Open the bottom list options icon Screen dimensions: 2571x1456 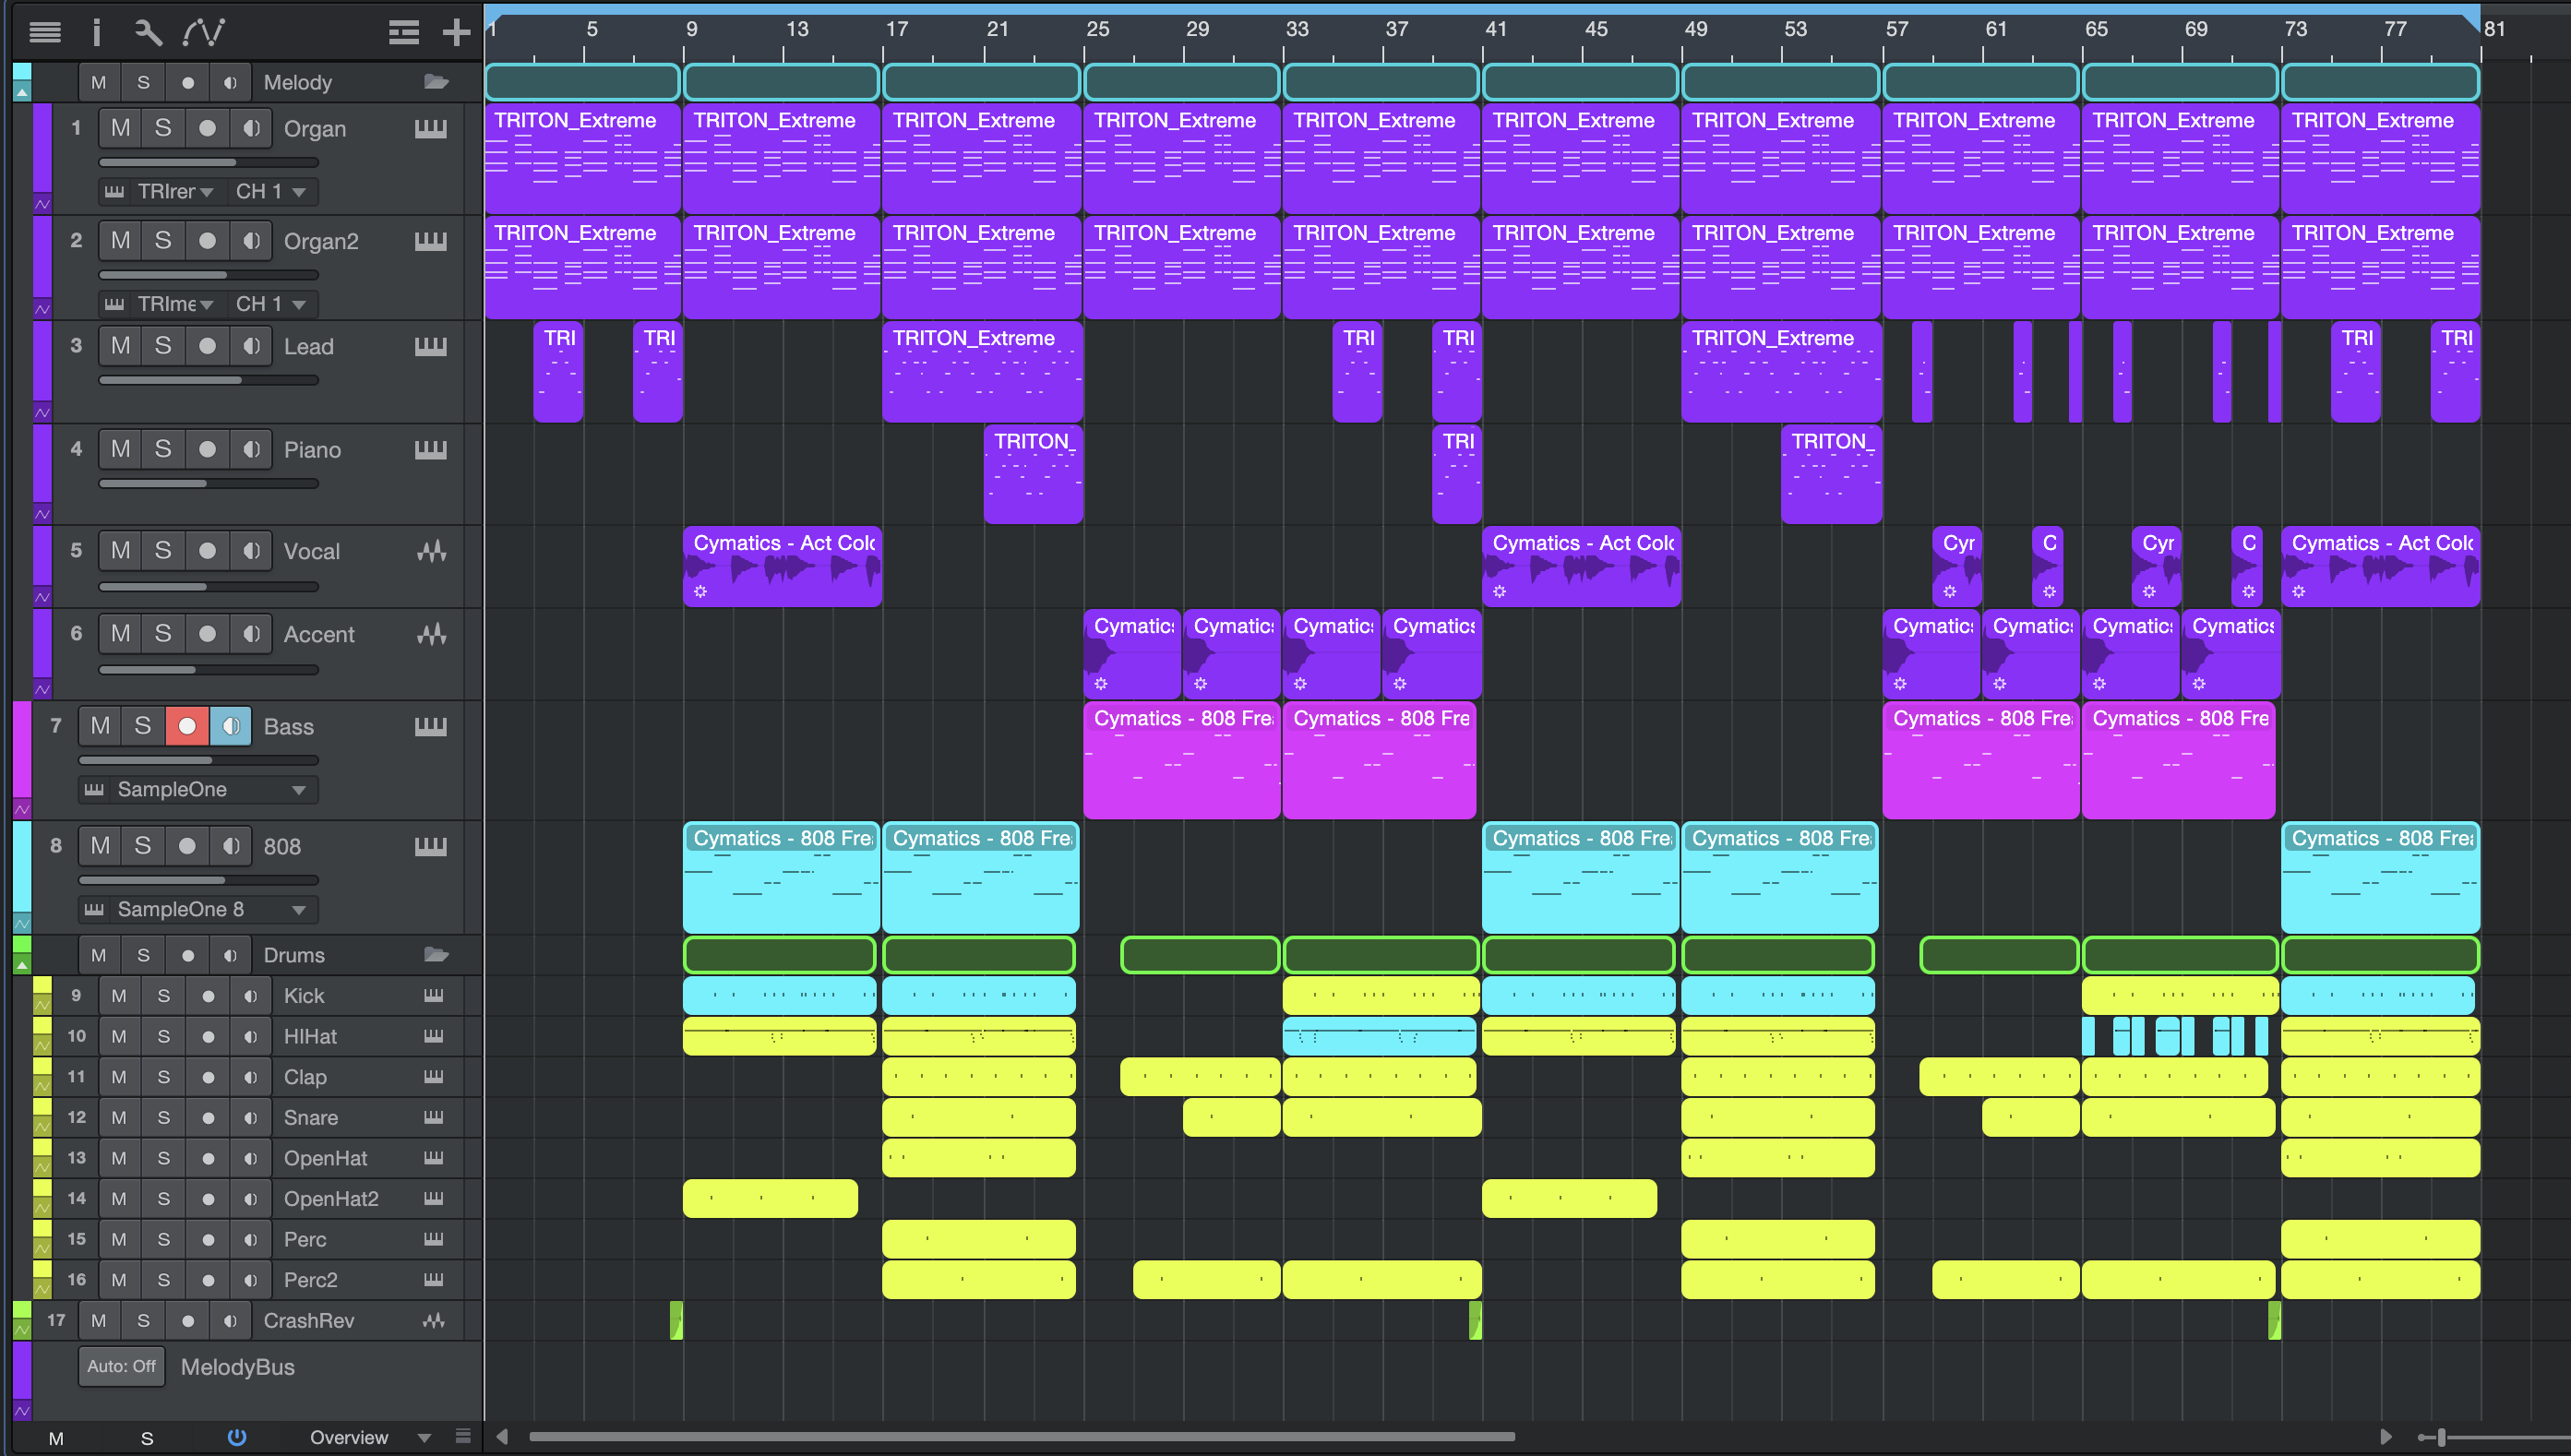click(x=463, y=1437)
